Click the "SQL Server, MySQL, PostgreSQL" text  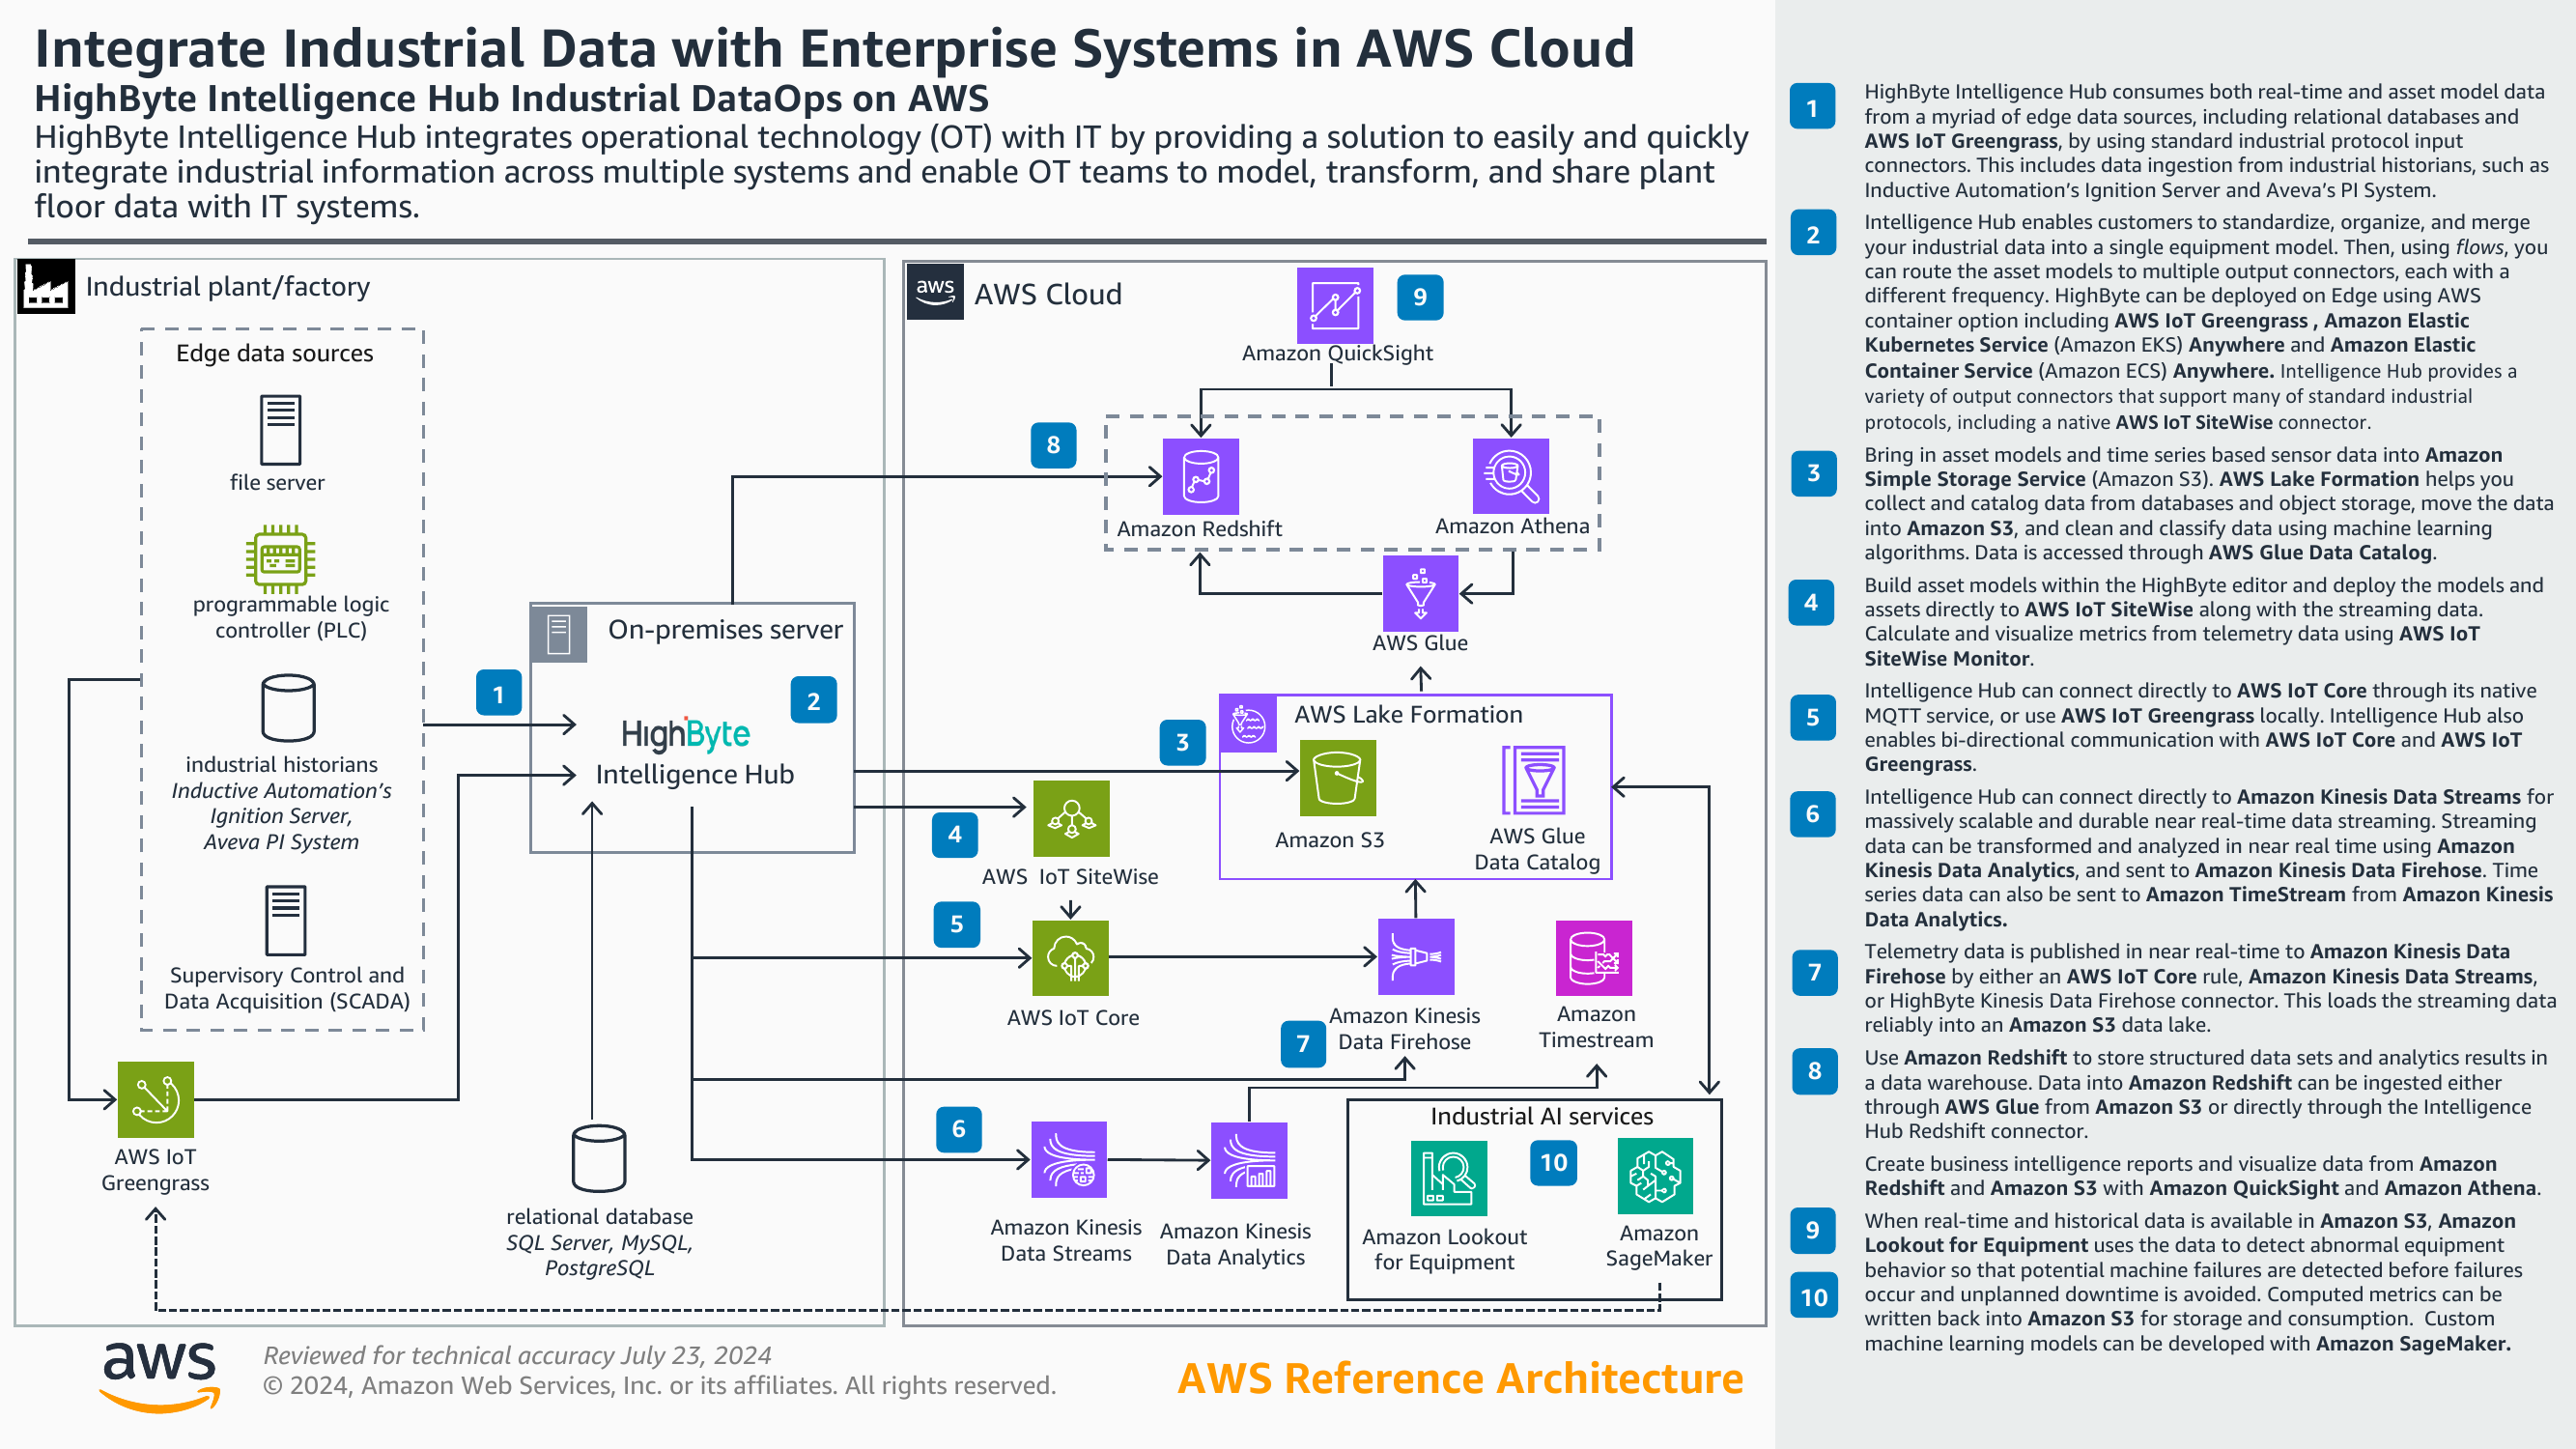pos(599,1255)
